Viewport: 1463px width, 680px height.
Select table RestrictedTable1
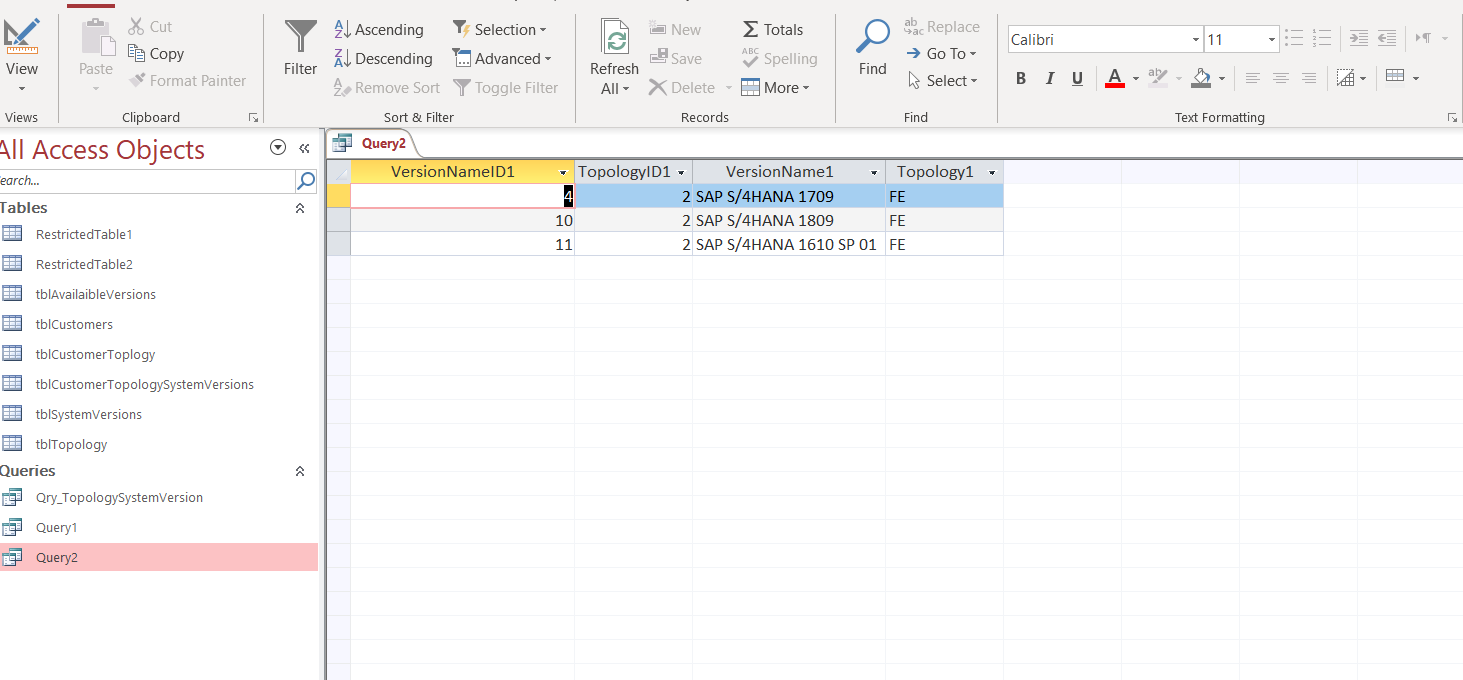[x=84, y=234]
